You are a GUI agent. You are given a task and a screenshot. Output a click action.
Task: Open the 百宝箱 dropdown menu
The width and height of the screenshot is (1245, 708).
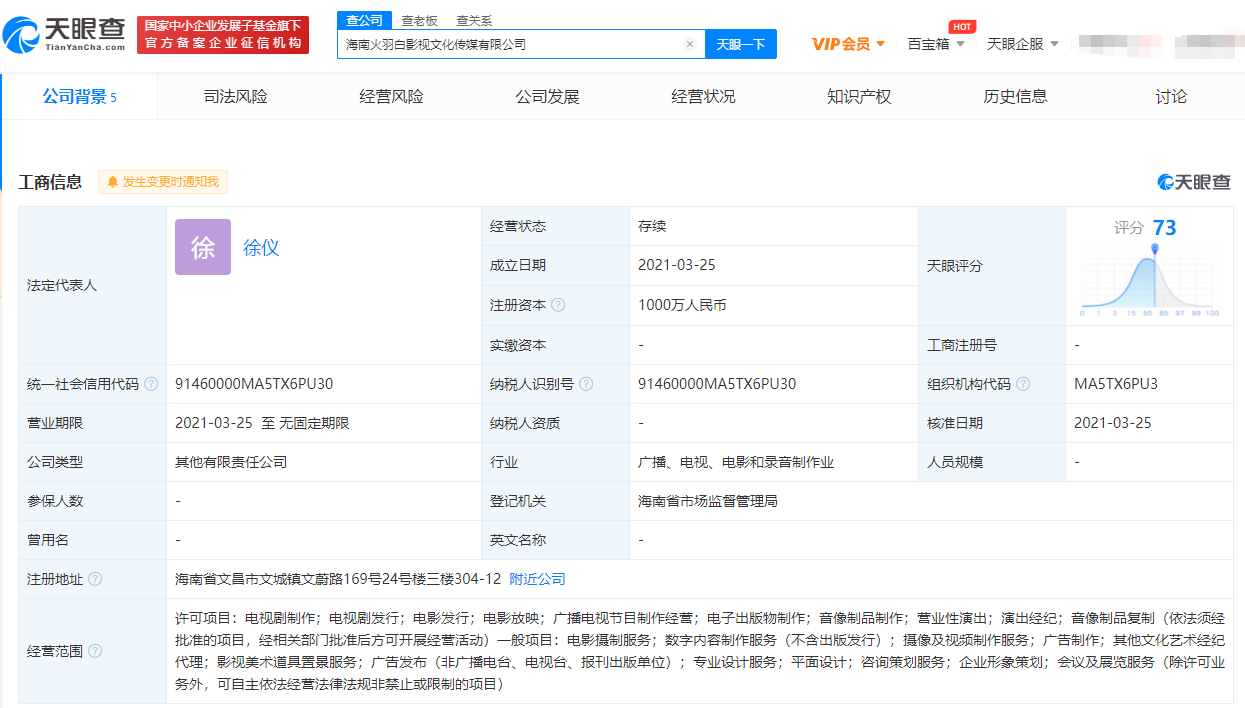click(x=936, y=44)
